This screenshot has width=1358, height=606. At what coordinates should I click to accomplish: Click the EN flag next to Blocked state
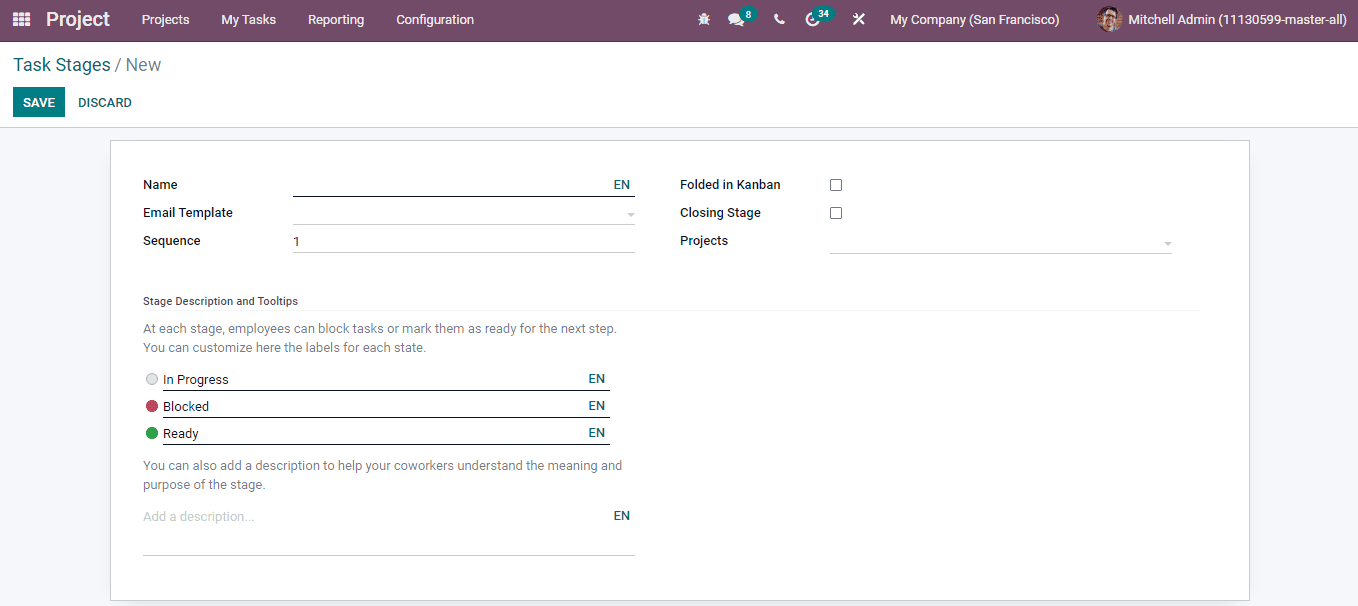pyautogui.click(x=596, y=405)
